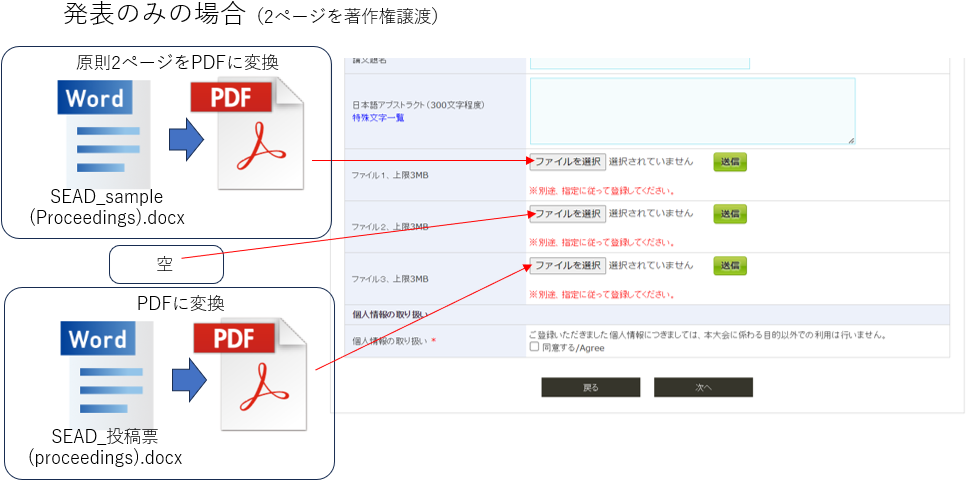Image resolution: width=971 pixels, height=484 pixels.
Task: Click the Word icon above SEAD_sample (Proceedings).docx
Action: coord(103,128)
